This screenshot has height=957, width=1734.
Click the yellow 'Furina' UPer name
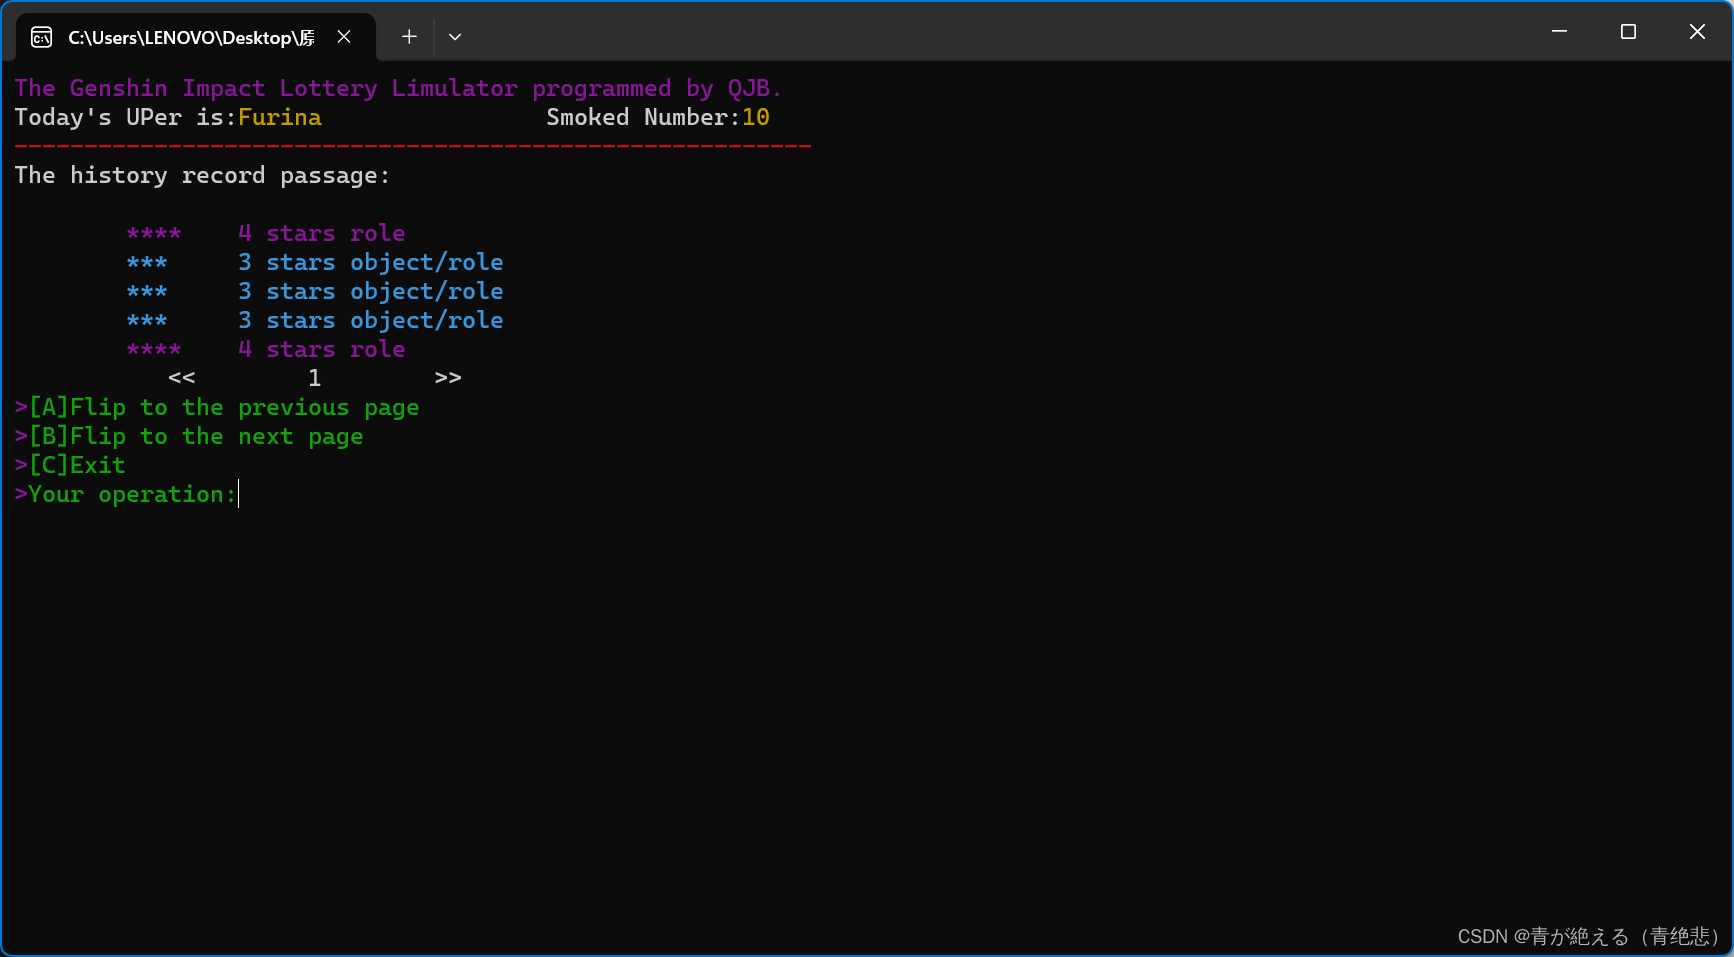click(x=280, y=117)
